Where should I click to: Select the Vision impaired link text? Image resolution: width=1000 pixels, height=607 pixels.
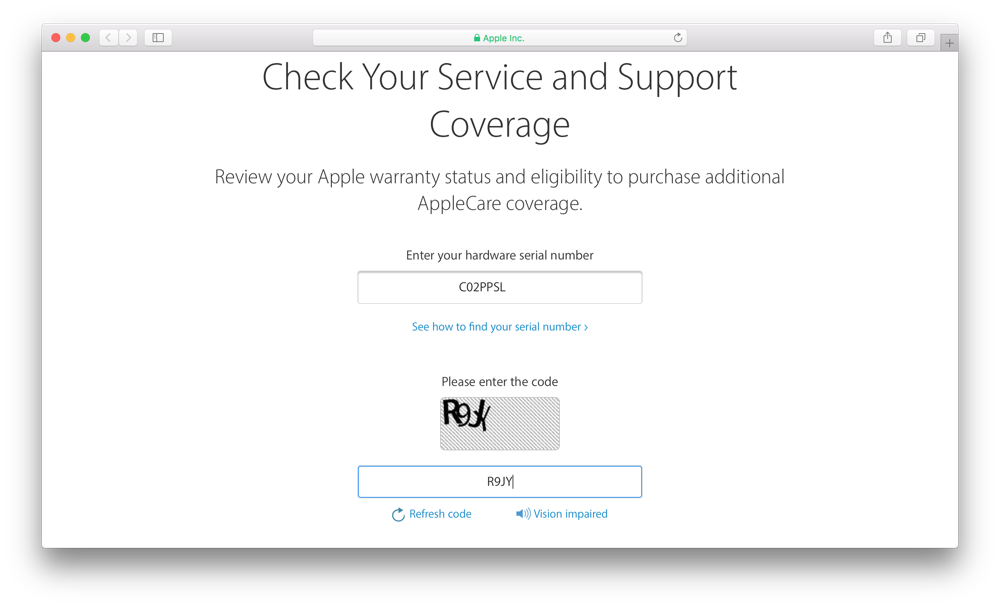point(570,514)
